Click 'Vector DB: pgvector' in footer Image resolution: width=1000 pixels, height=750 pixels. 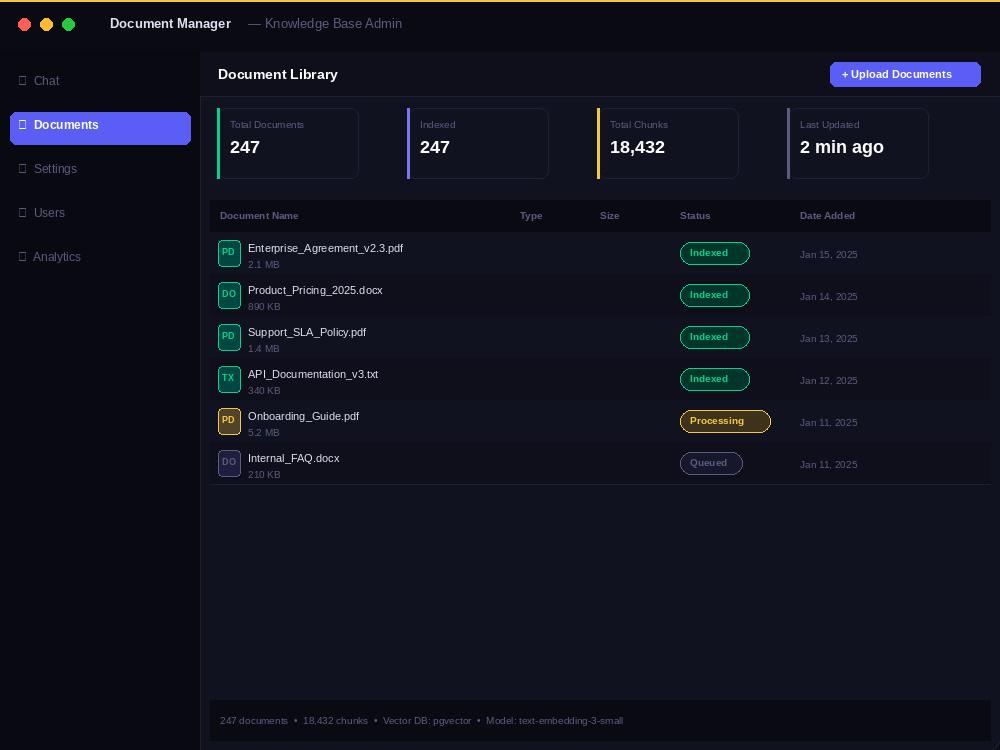(x=427, y=721)
